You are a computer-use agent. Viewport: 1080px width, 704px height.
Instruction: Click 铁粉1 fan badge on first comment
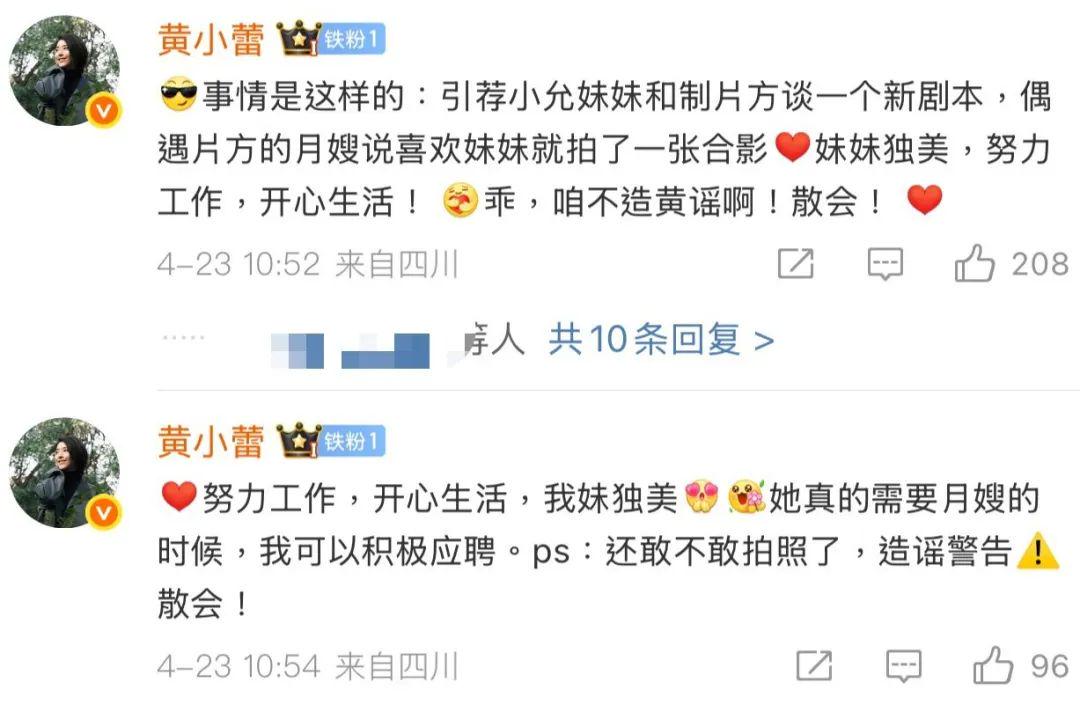pyautogui.click(x=352, y=39)
